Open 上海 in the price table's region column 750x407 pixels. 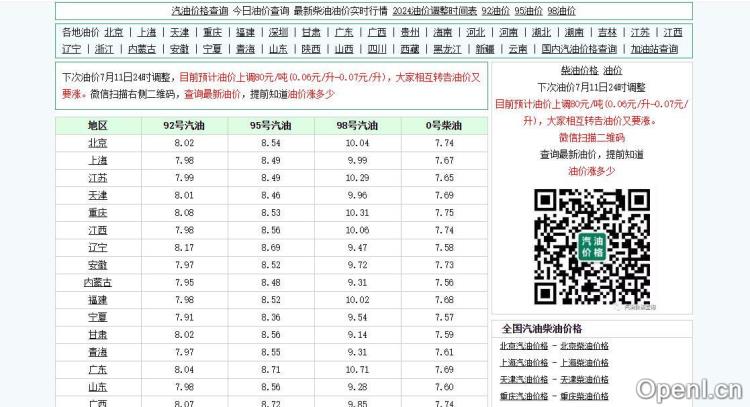(x=98, y=161)
